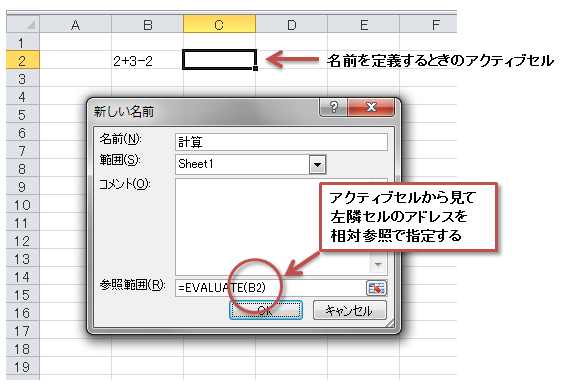Select column A header
The height and width of the screenshot is (390, 568).
[x=75, y=25]
